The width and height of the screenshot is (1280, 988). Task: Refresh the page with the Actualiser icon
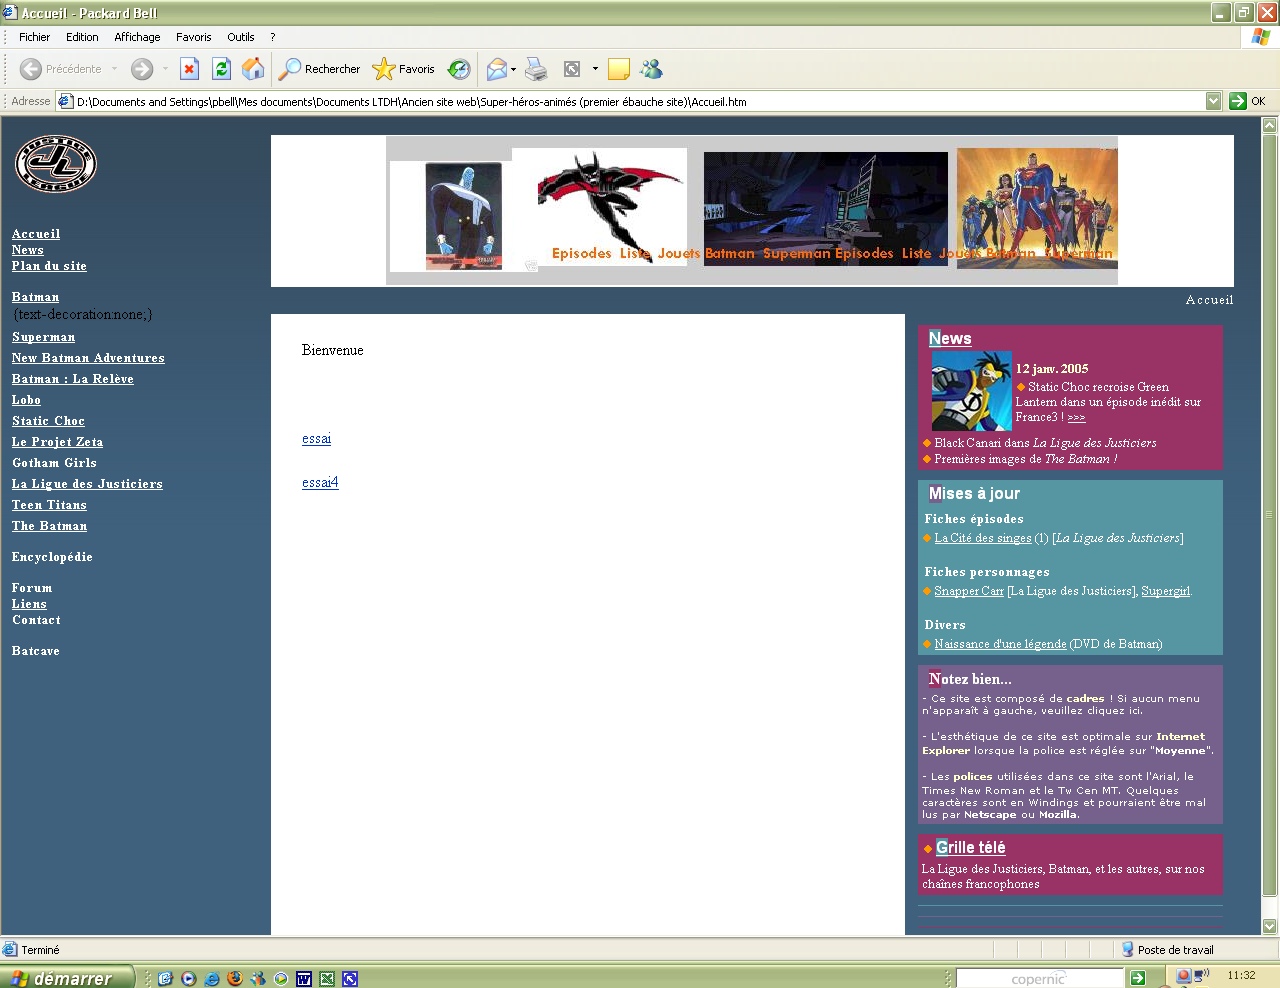(x=221, y=69)
